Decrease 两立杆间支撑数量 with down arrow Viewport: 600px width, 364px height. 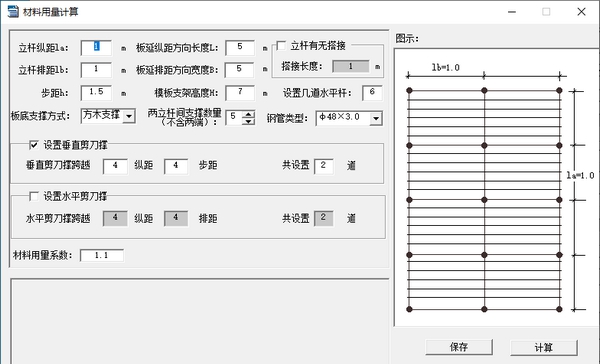[249, 121]
